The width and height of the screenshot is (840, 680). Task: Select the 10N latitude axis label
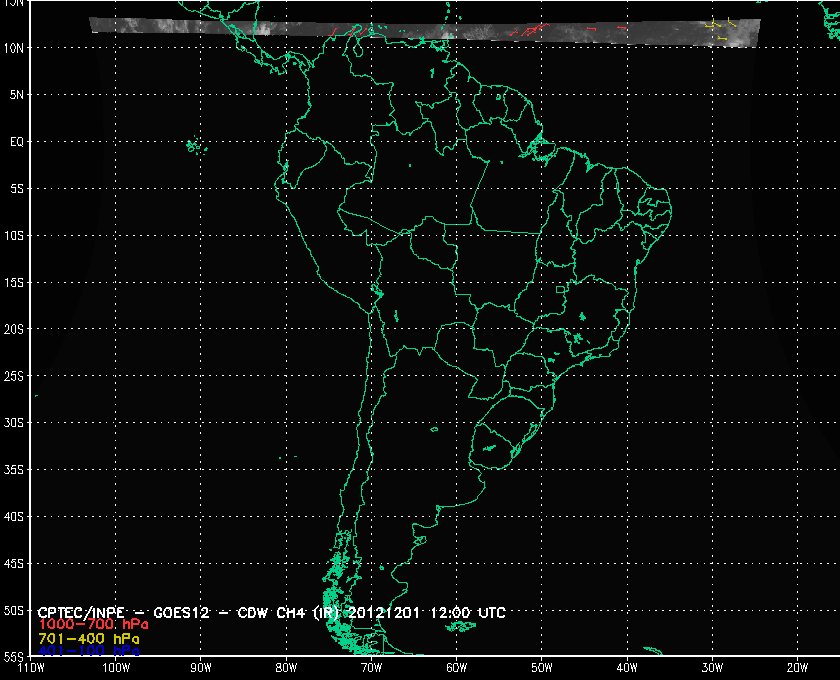(16, 48)
